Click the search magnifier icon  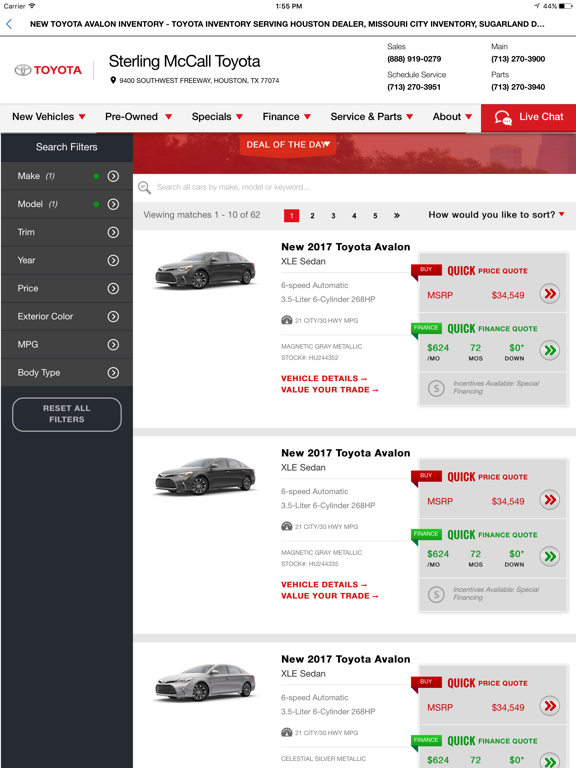pyautogui.click(x=144, y=187)
